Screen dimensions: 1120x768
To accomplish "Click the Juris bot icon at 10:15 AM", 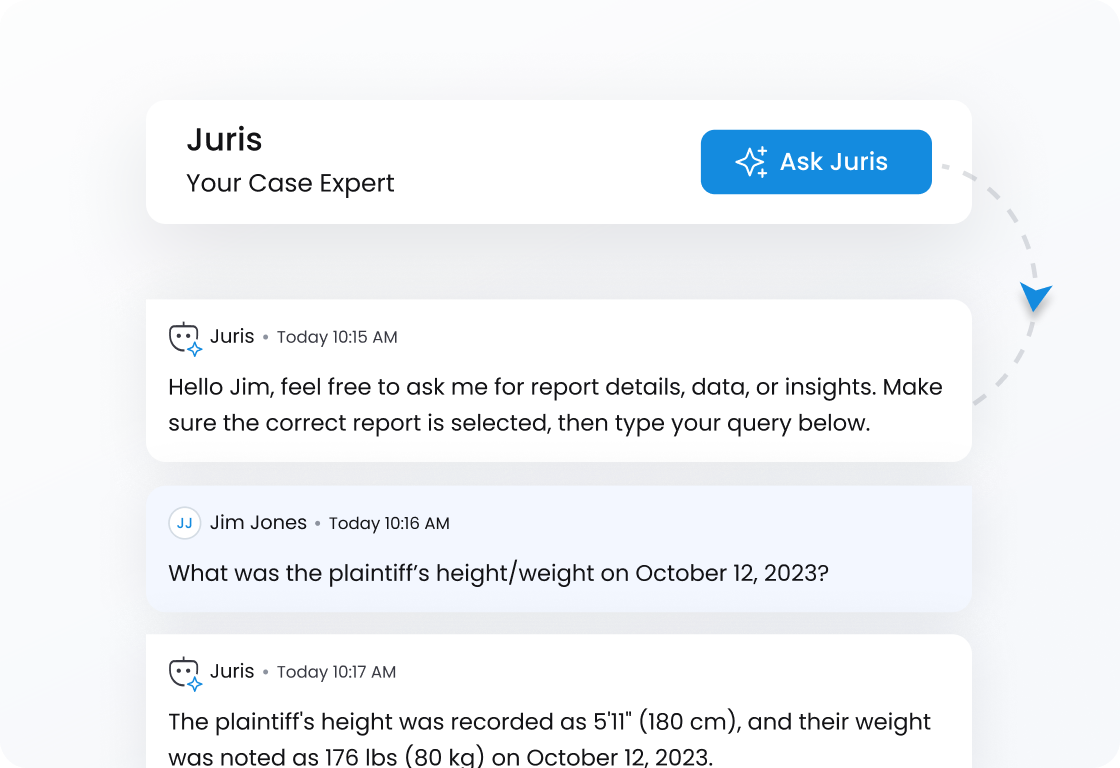I will pyautogui.click(x=185, y=339).
